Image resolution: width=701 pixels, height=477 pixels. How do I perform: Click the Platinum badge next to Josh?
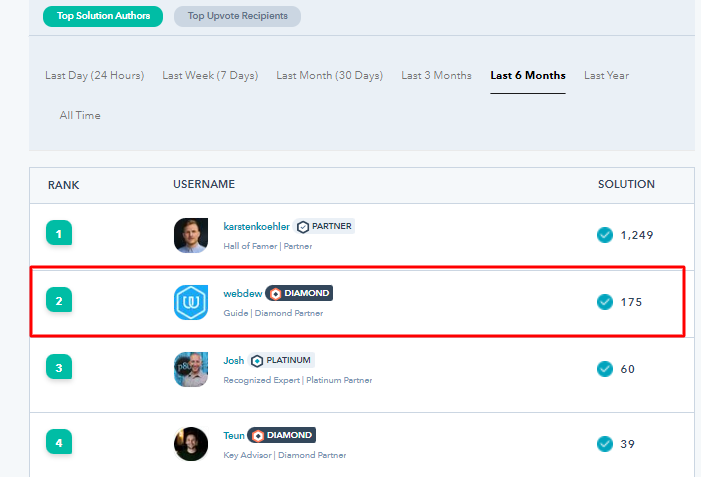point(282,360)
